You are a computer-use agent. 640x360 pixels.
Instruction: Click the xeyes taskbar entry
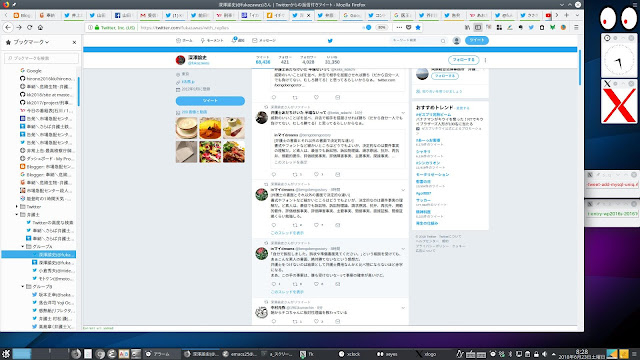388,354
